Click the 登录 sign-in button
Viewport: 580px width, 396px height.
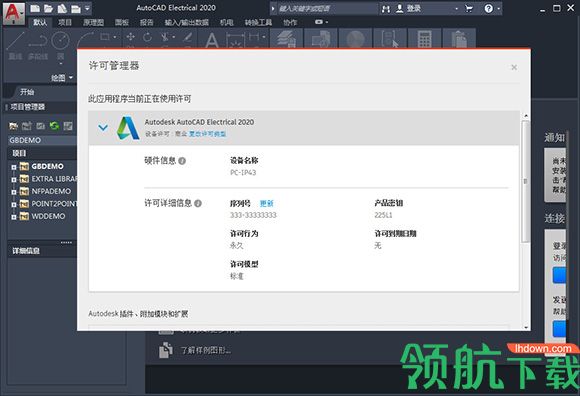tap(409, 8)
